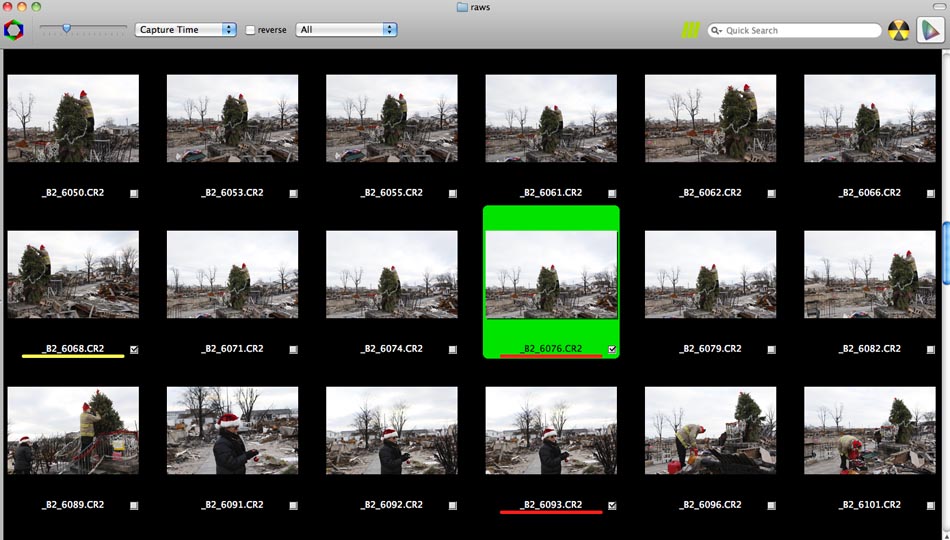This screenshot has height=540, width=950.
Task: Tick the checkbox for _B2_6091.CR2
Action: tap(293, 505)
